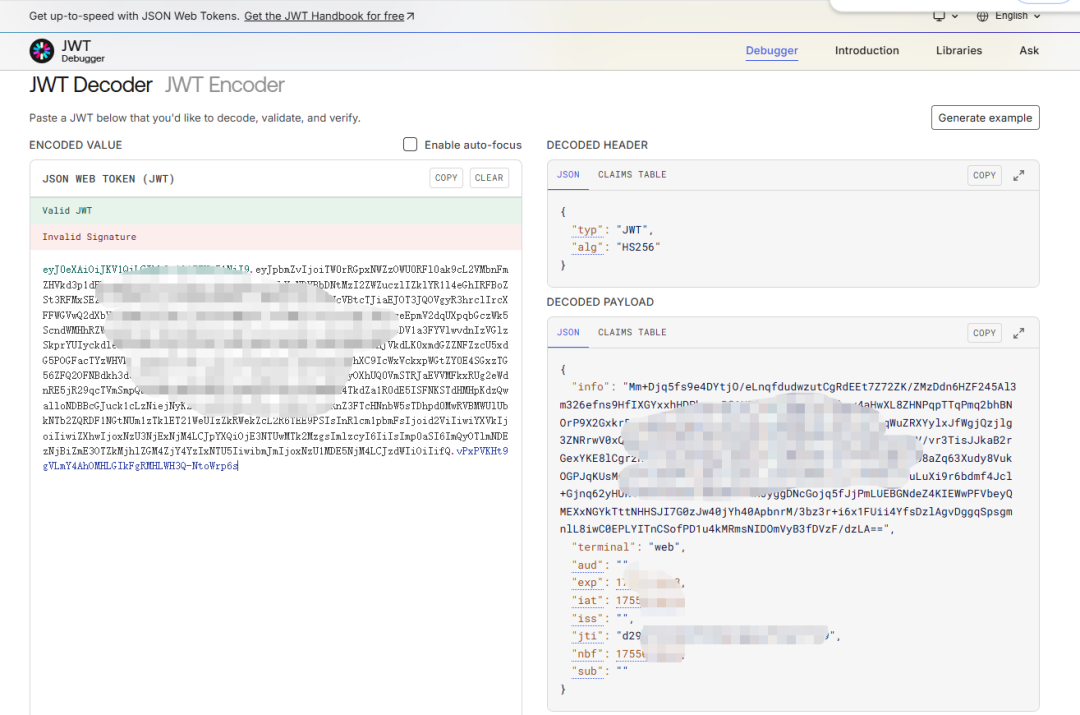1080x715 pixels.
Task: Open Get the JWT Handbook for free link
Action: 329,16
